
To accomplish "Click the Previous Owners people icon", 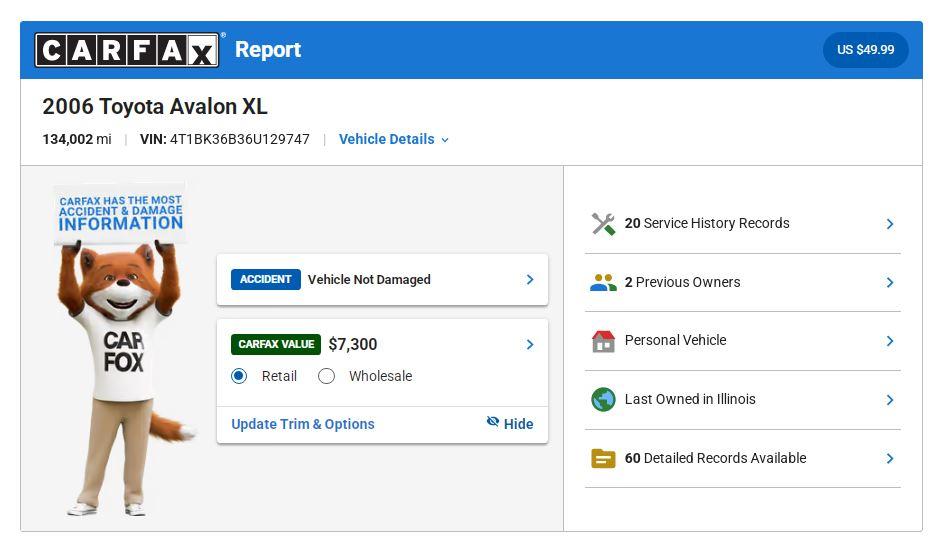I will click(603, 283).
